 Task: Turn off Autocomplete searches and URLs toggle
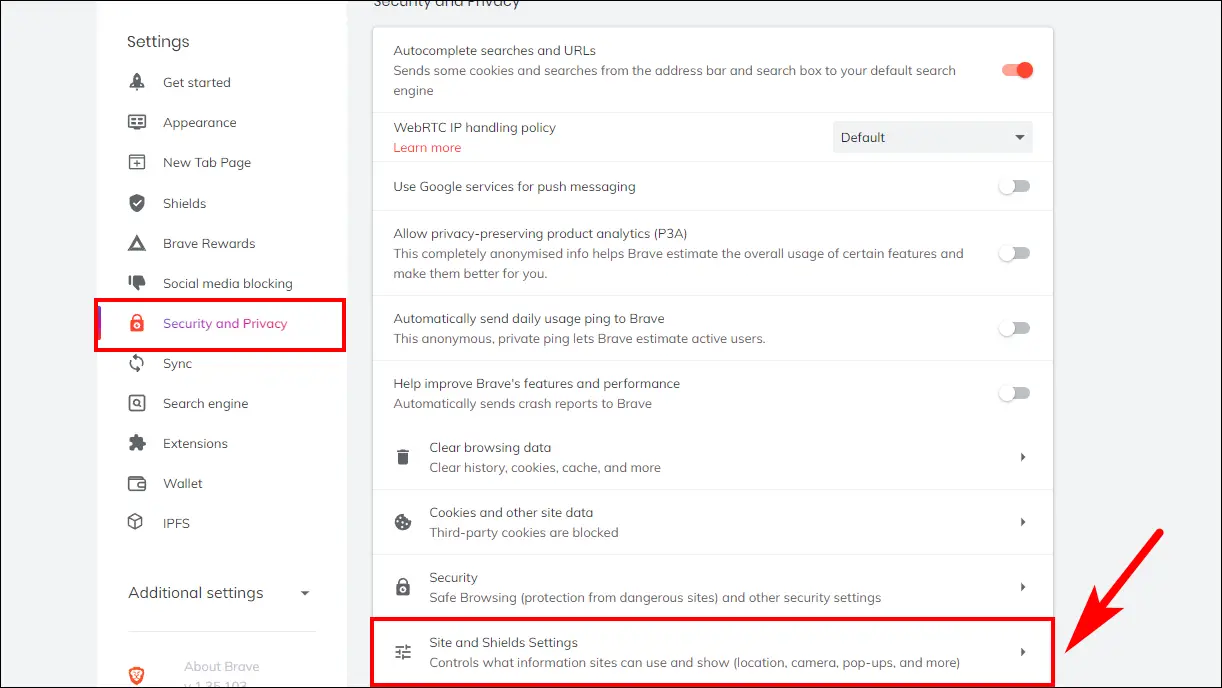(1016, 70)
